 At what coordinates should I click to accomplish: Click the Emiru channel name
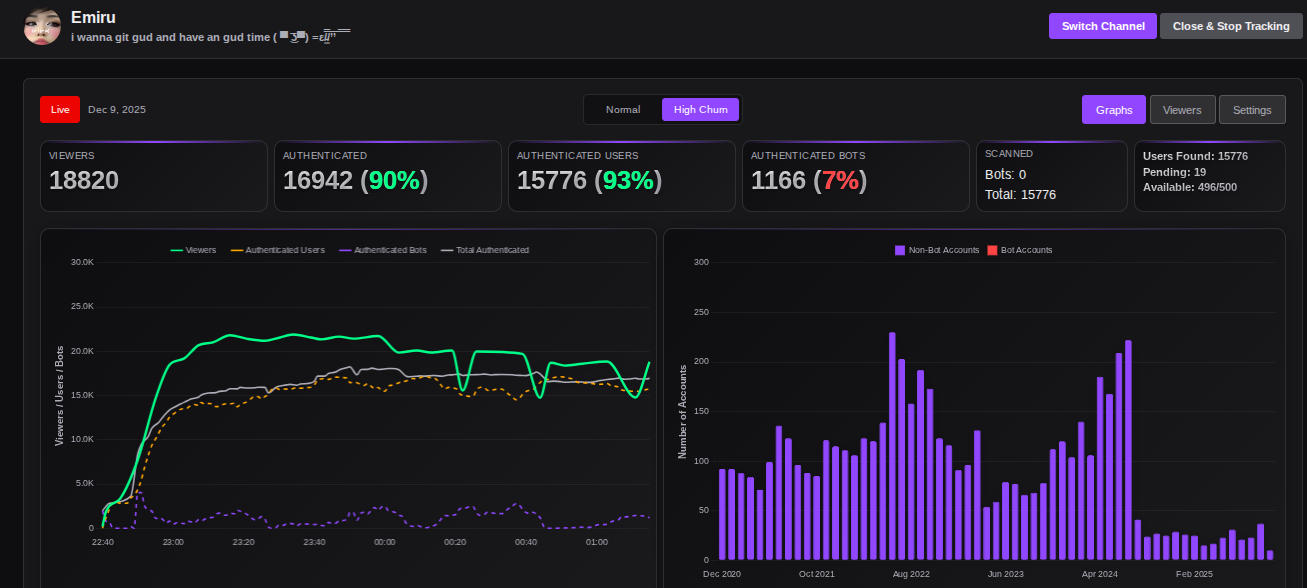point(93,17)
